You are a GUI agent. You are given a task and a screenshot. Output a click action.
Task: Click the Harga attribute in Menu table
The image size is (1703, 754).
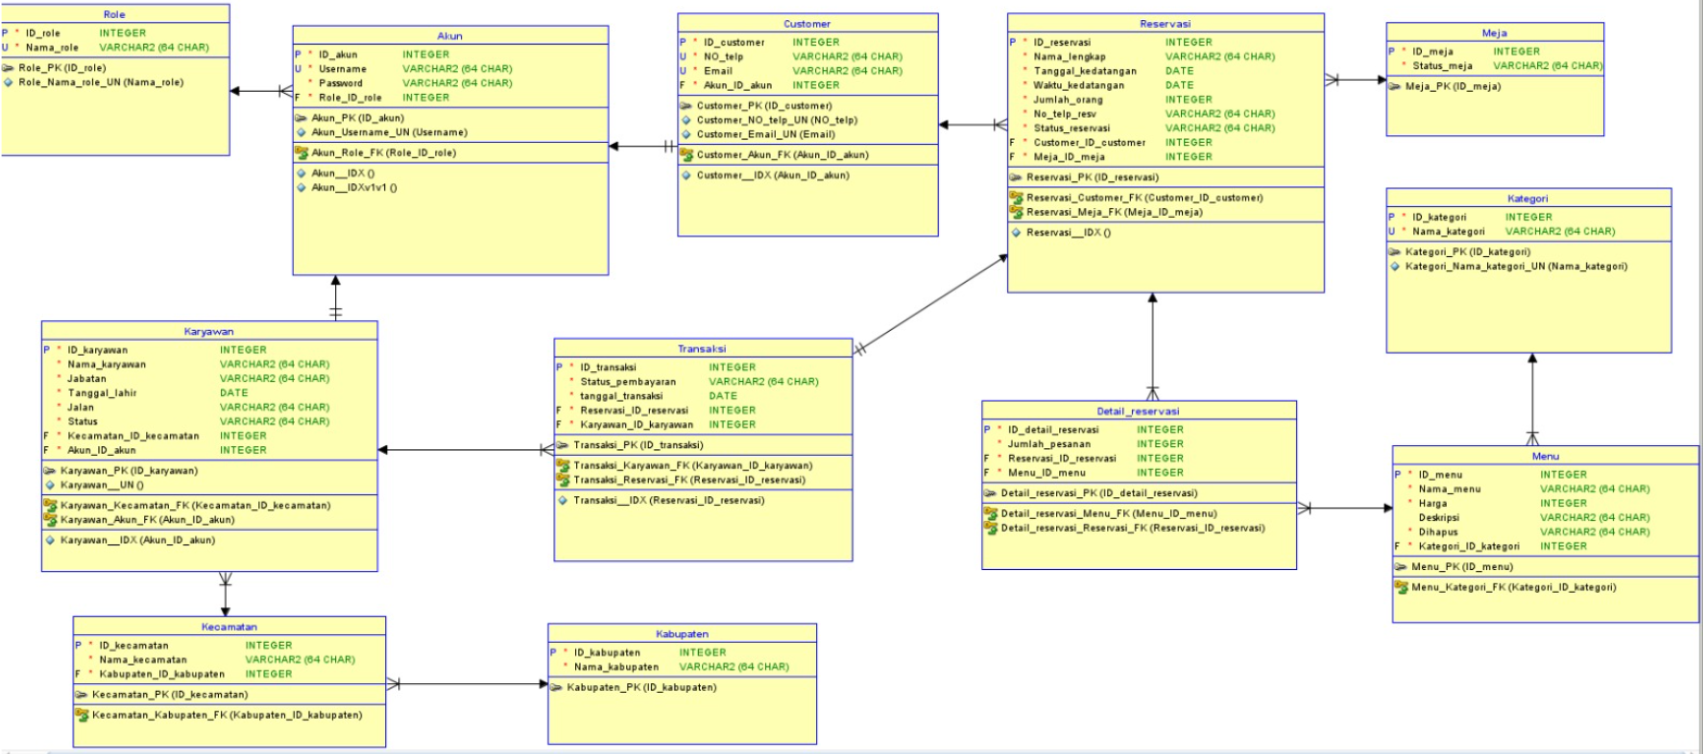[x=1433, y=503]
